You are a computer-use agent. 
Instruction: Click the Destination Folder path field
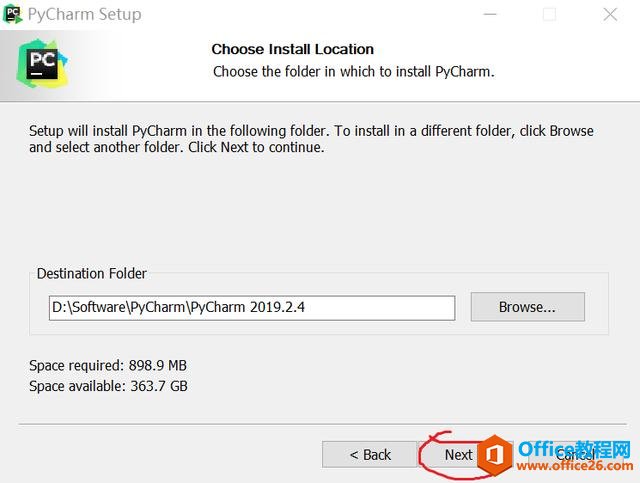click(252, 308)
